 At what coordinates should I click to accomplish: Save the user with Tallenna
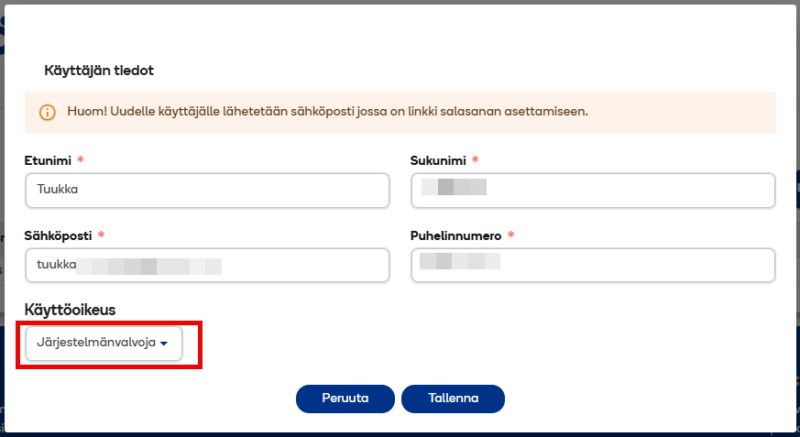coord(453,398)
